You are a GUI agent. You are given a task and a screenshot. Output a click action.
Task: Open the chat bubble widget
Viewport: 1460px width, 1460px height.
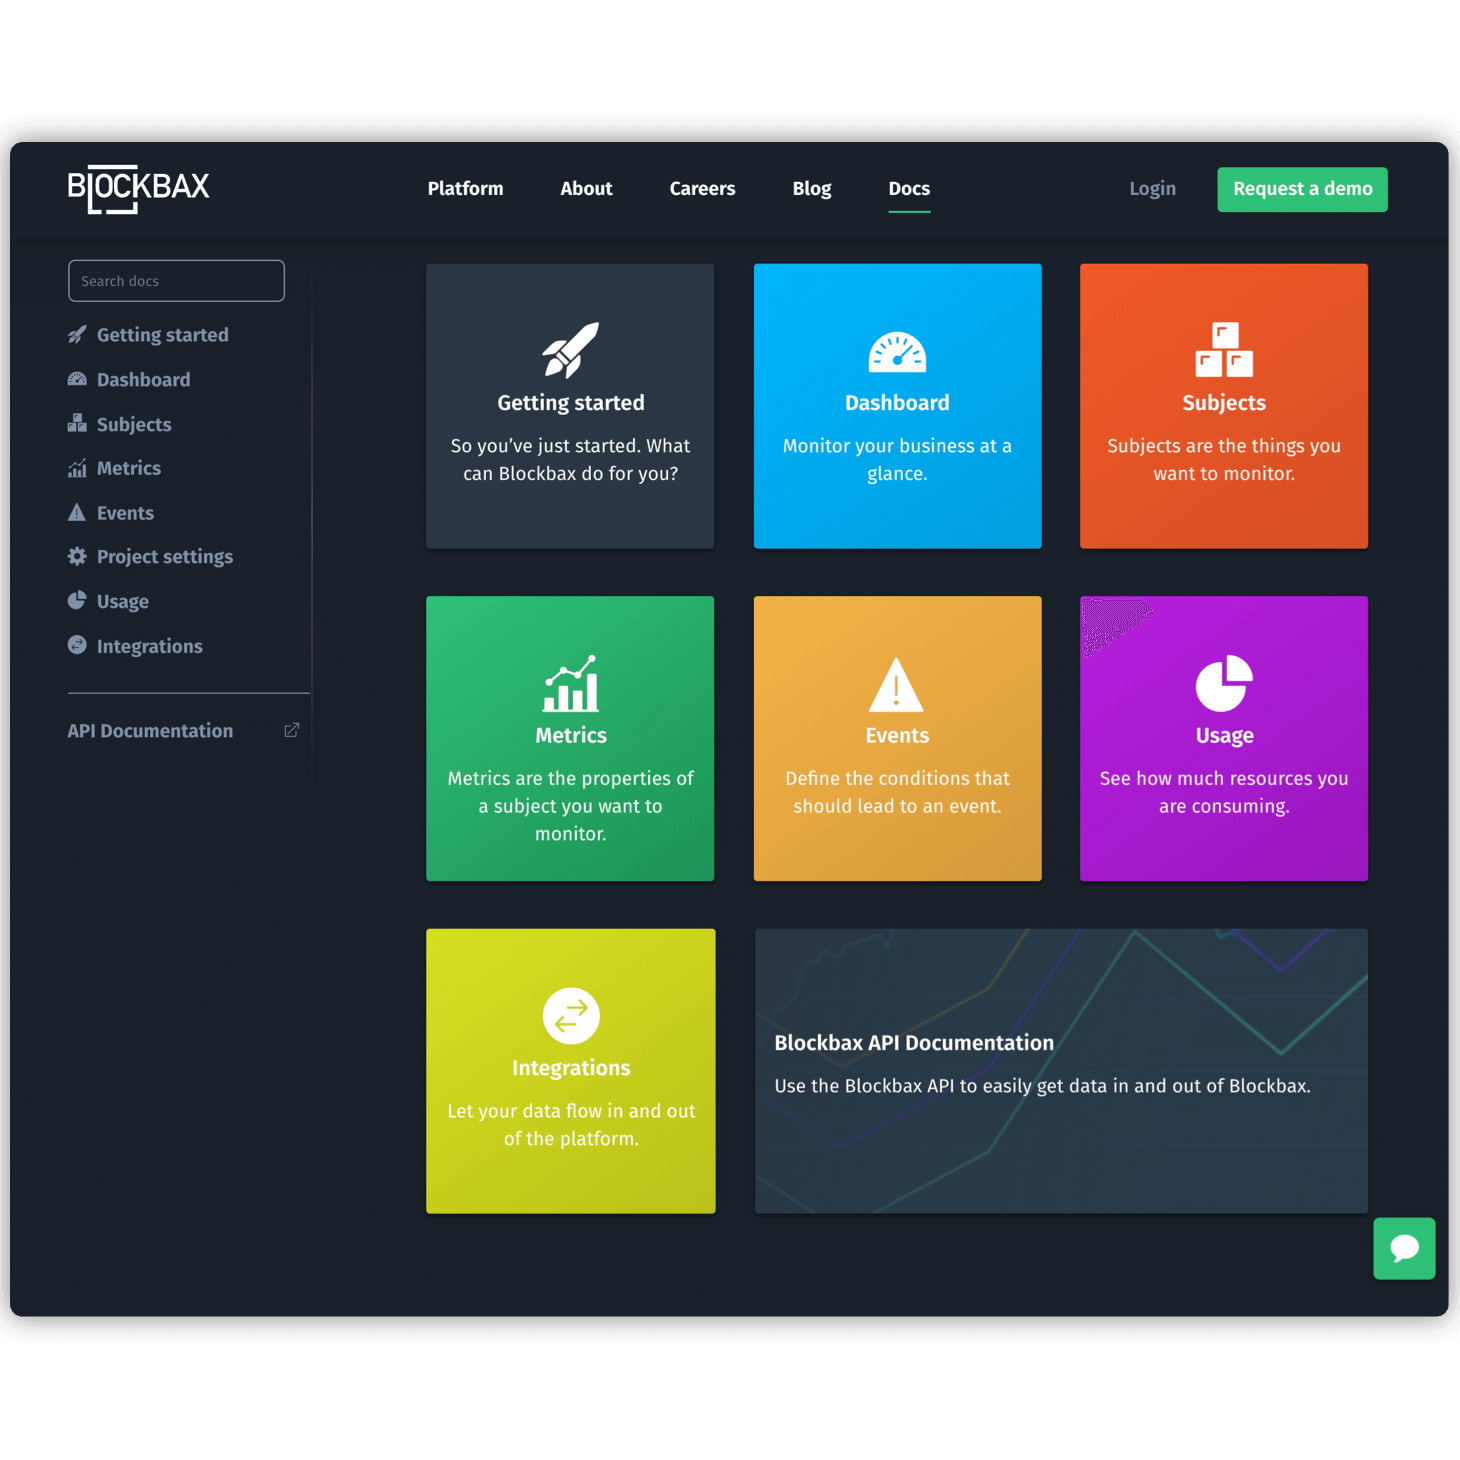1404,1248
